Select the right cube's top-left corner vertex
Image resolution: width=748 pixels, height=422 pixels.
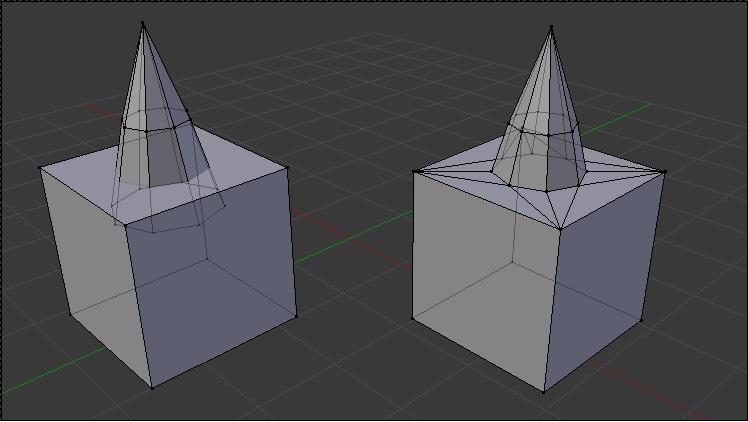(415, 171)
